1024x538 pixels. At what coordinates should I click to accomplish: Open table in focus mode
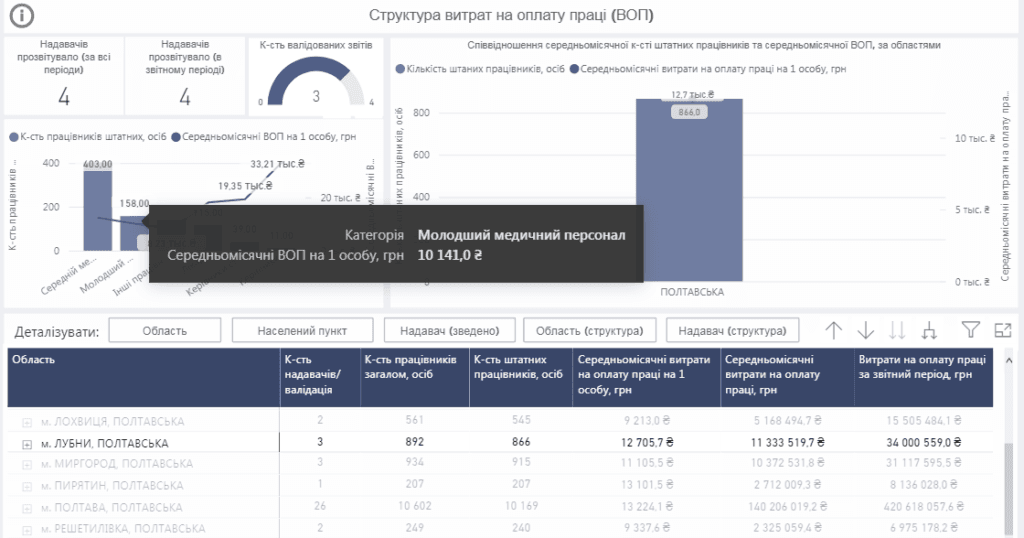pos(1002,330)
